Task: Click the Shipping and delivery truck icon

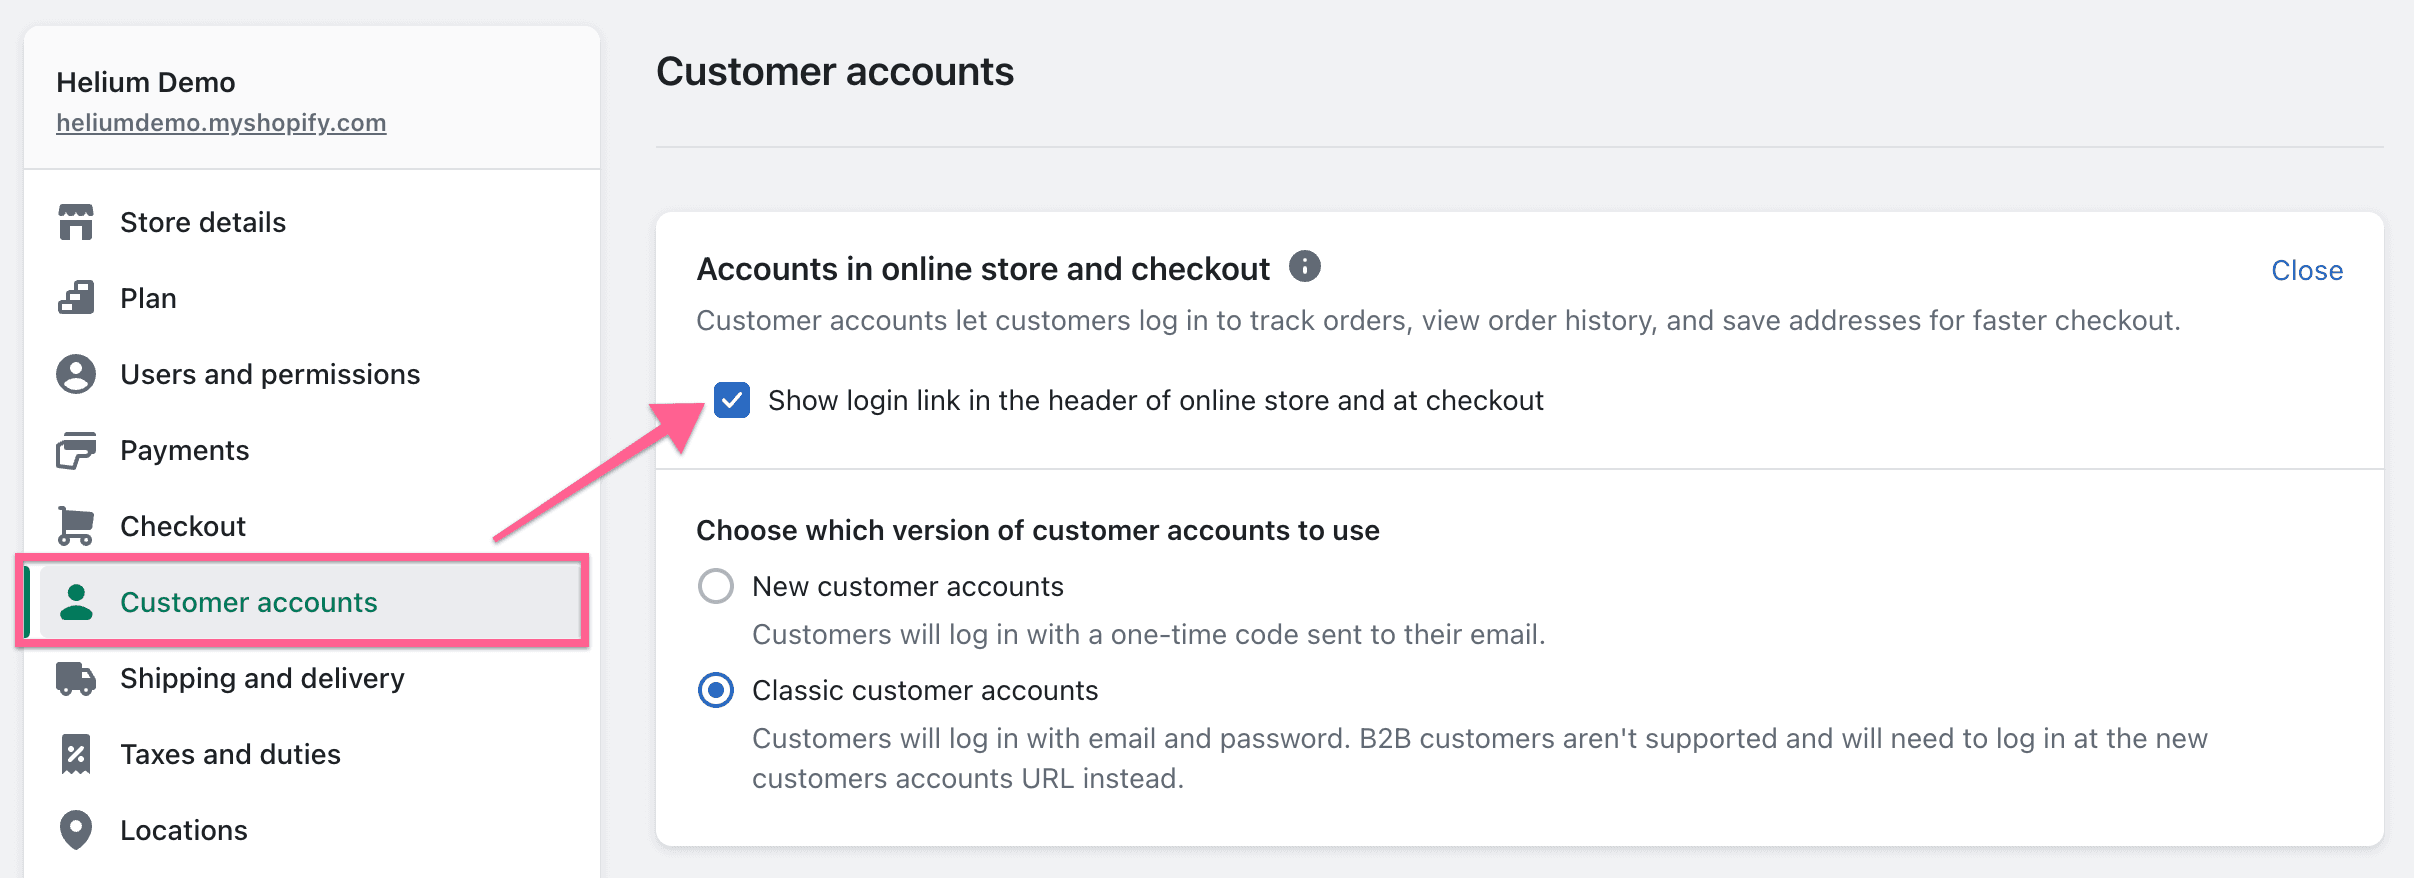Action: point(76,678)
